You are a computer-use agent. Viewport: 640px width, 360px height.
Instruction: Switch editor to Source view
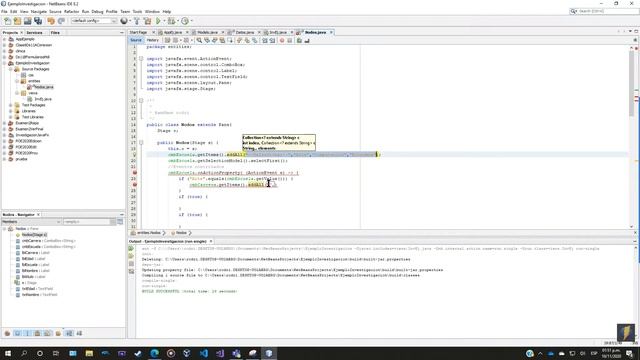tap(136, 40)
